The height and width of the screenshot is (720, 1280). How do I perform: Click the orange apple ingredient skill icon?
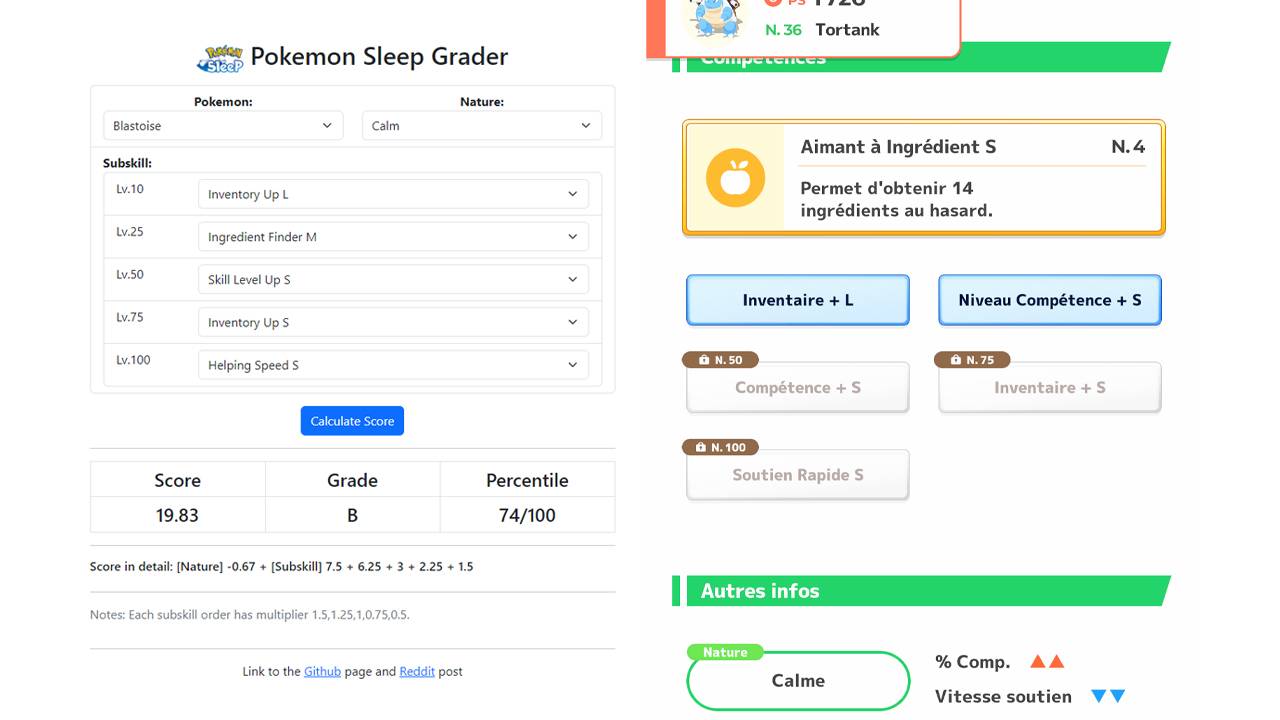pos(735,178)
